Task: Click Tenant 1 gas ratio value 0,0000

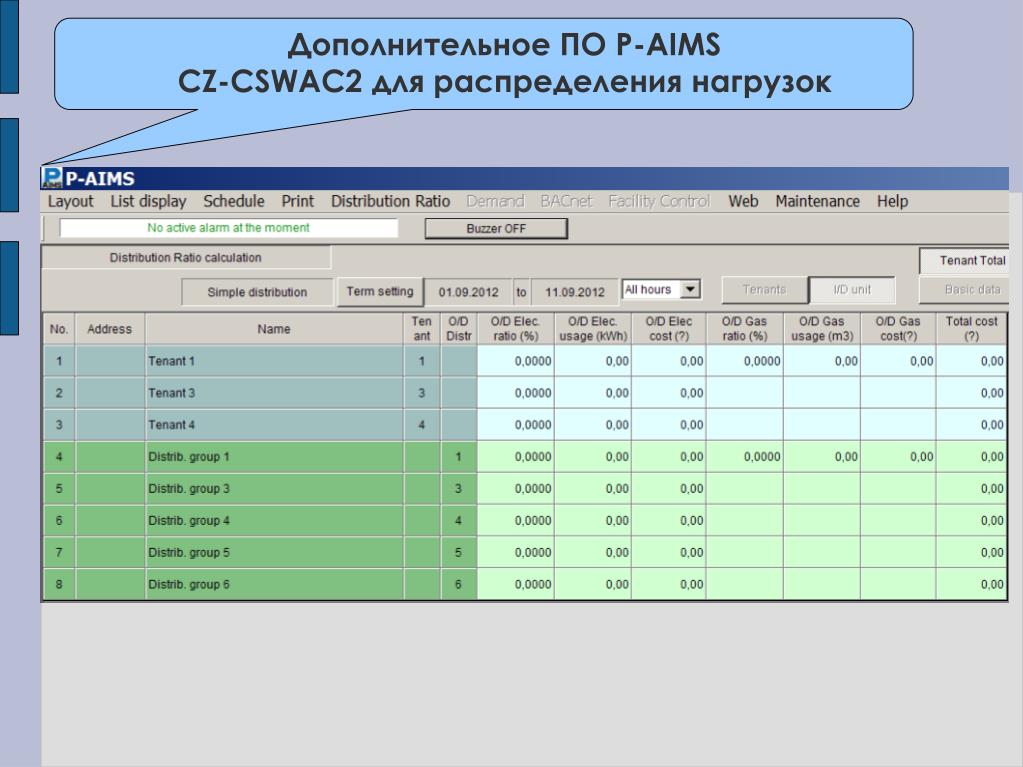Action: pos(744,361)
